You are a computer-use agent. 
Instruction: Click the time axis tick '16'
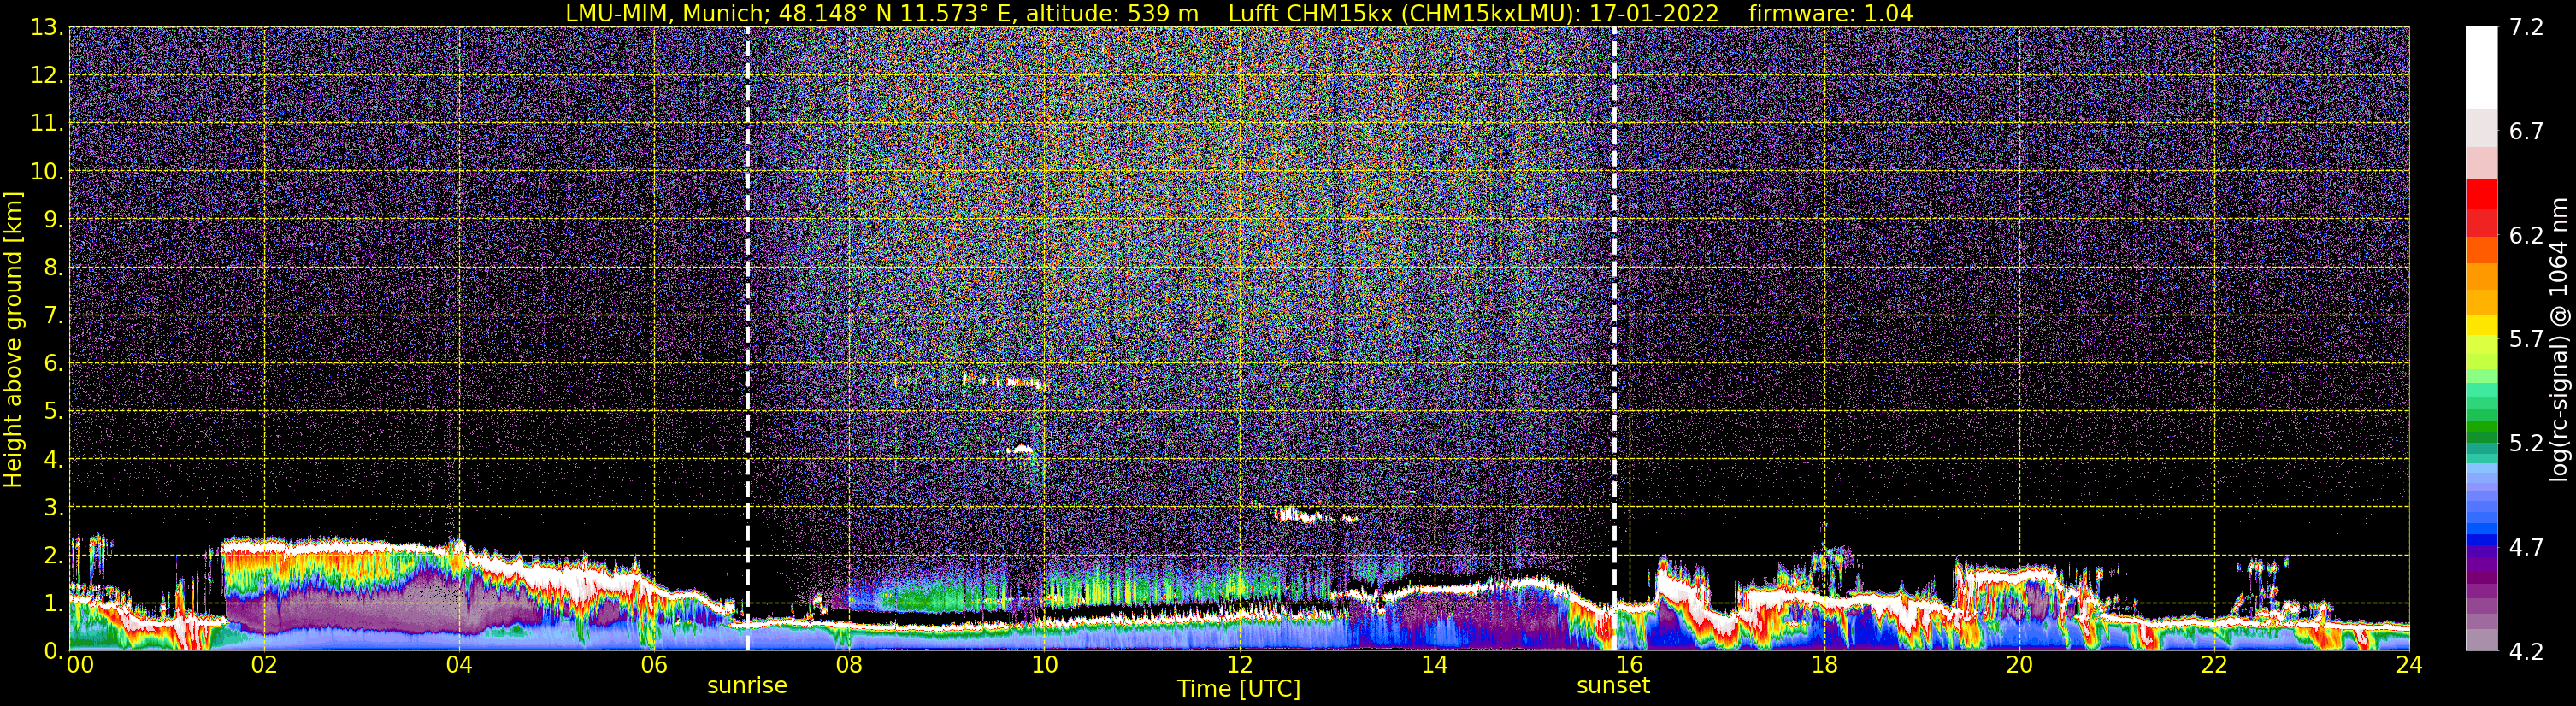point(1629,665)
